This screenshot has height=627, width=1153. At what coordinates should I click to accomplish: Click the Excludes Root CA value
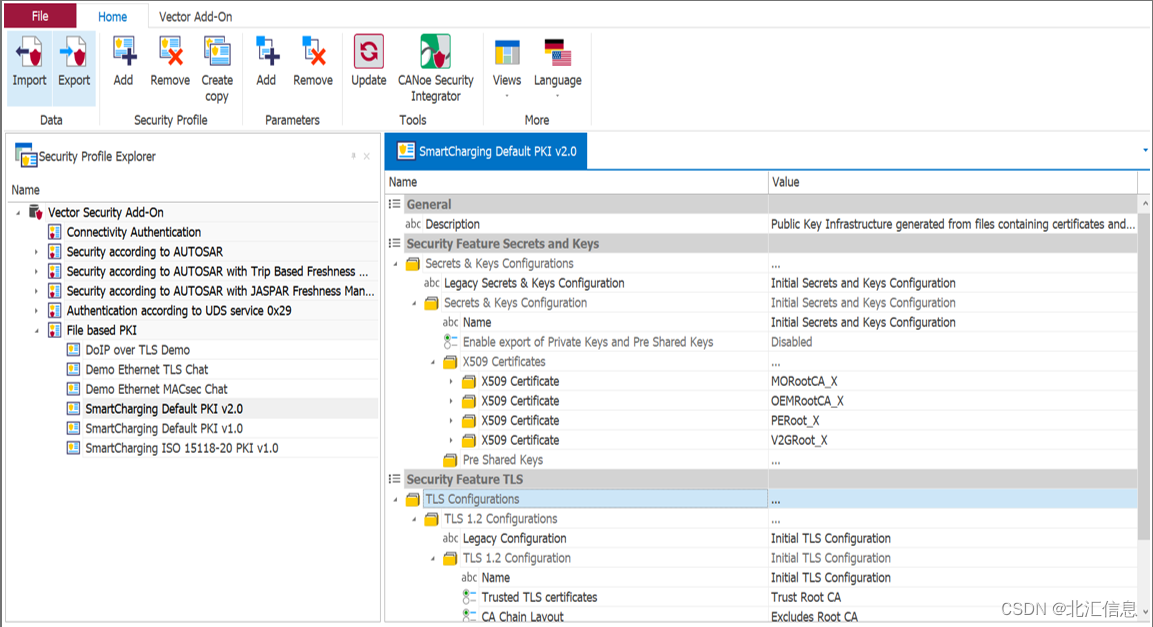click(x=814, y=616)
